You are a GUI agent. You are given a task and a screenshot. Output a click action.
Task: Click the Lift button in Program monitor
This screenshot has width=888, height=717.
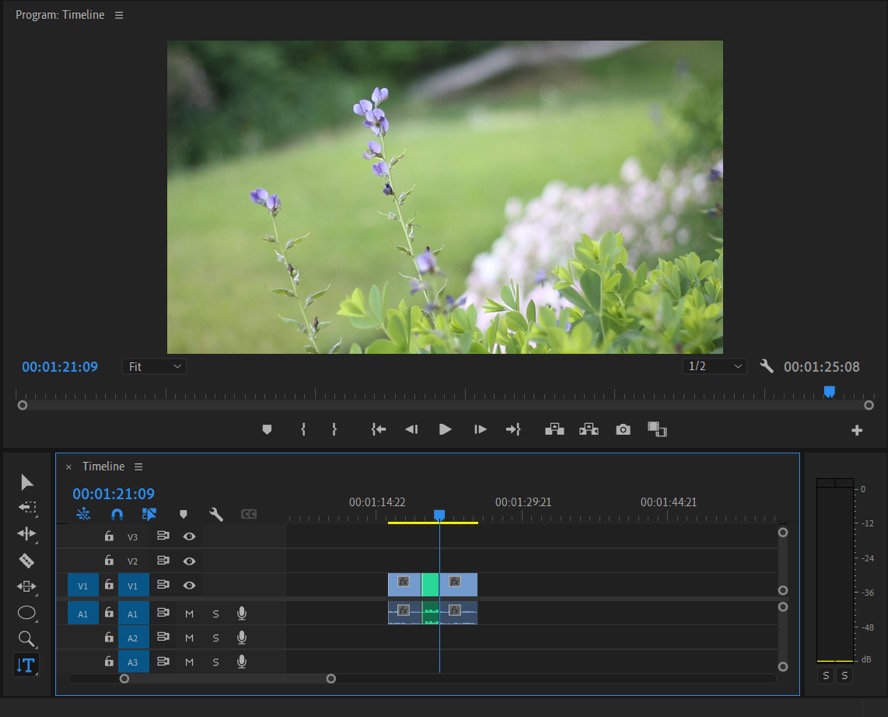(x=555, y=429)
